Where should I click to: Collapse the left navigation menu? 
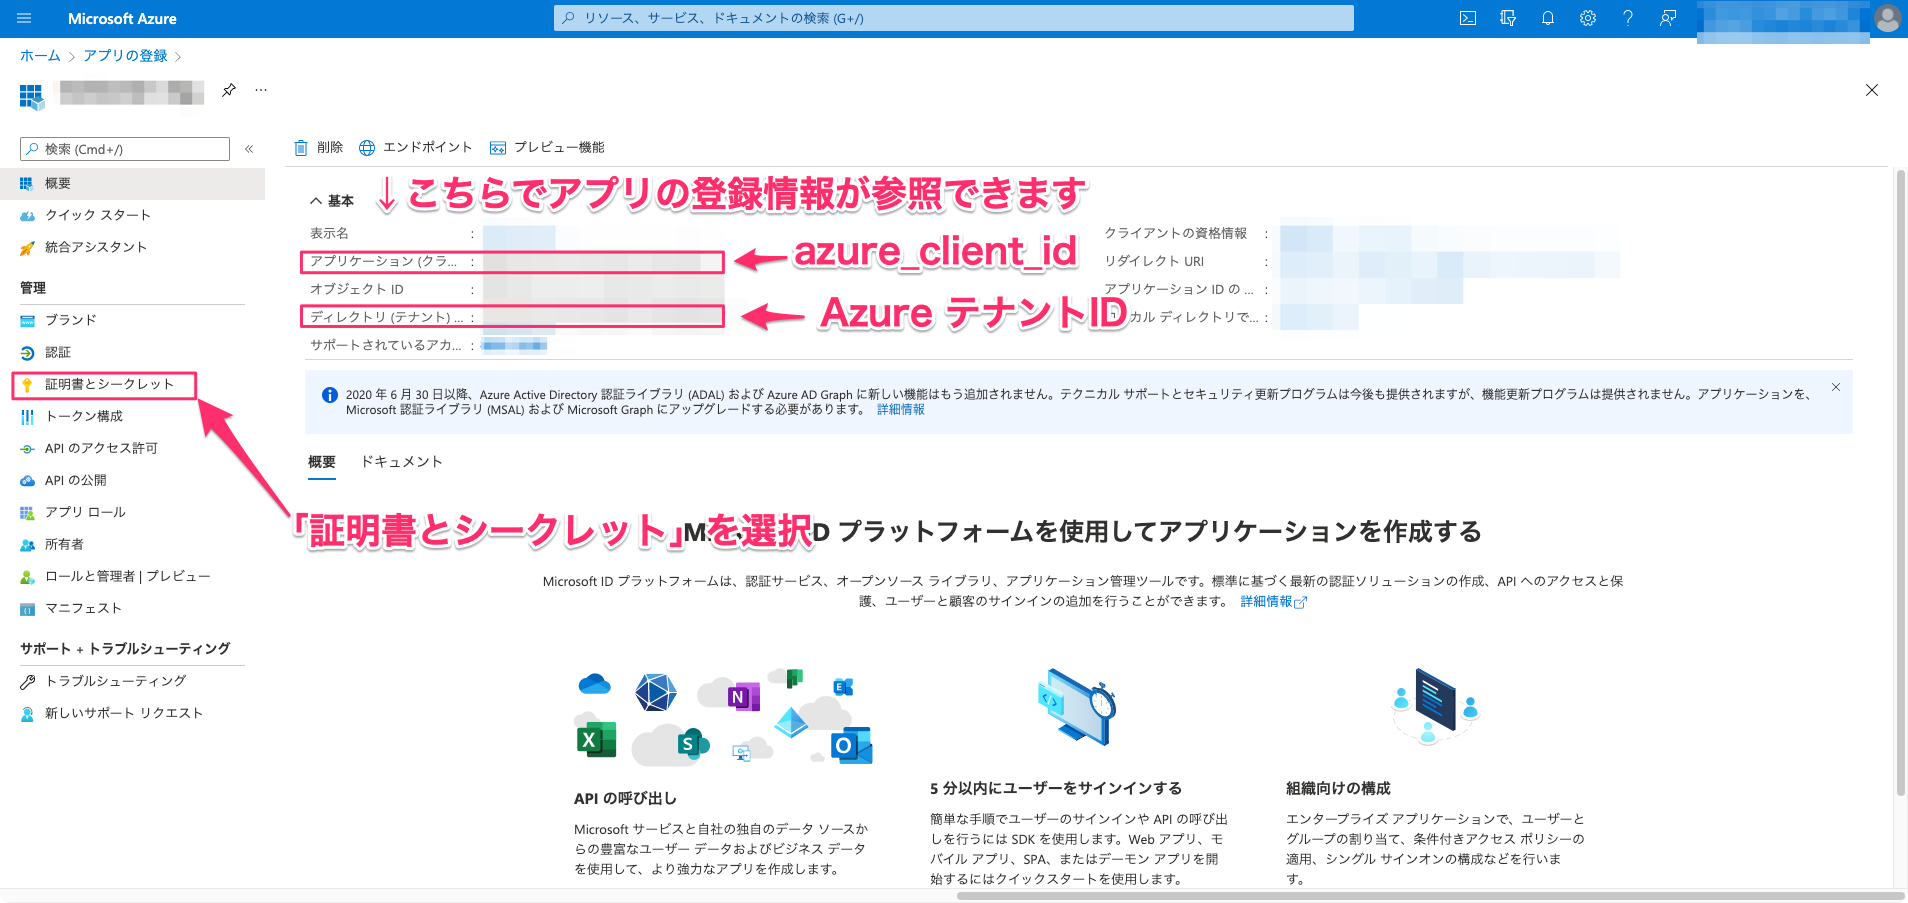(x=249, y=149)
